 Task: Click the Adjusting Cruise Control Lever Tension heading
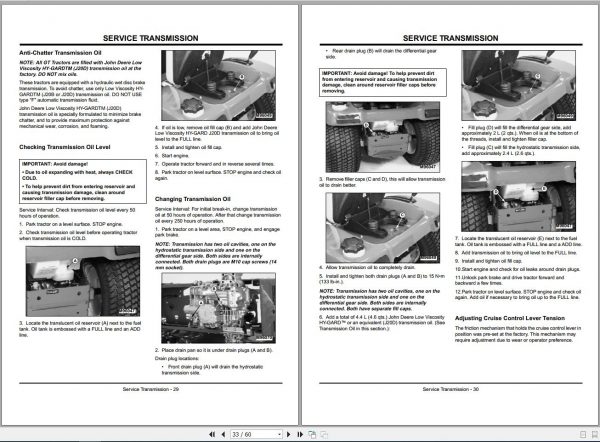(x=510, y=318)
